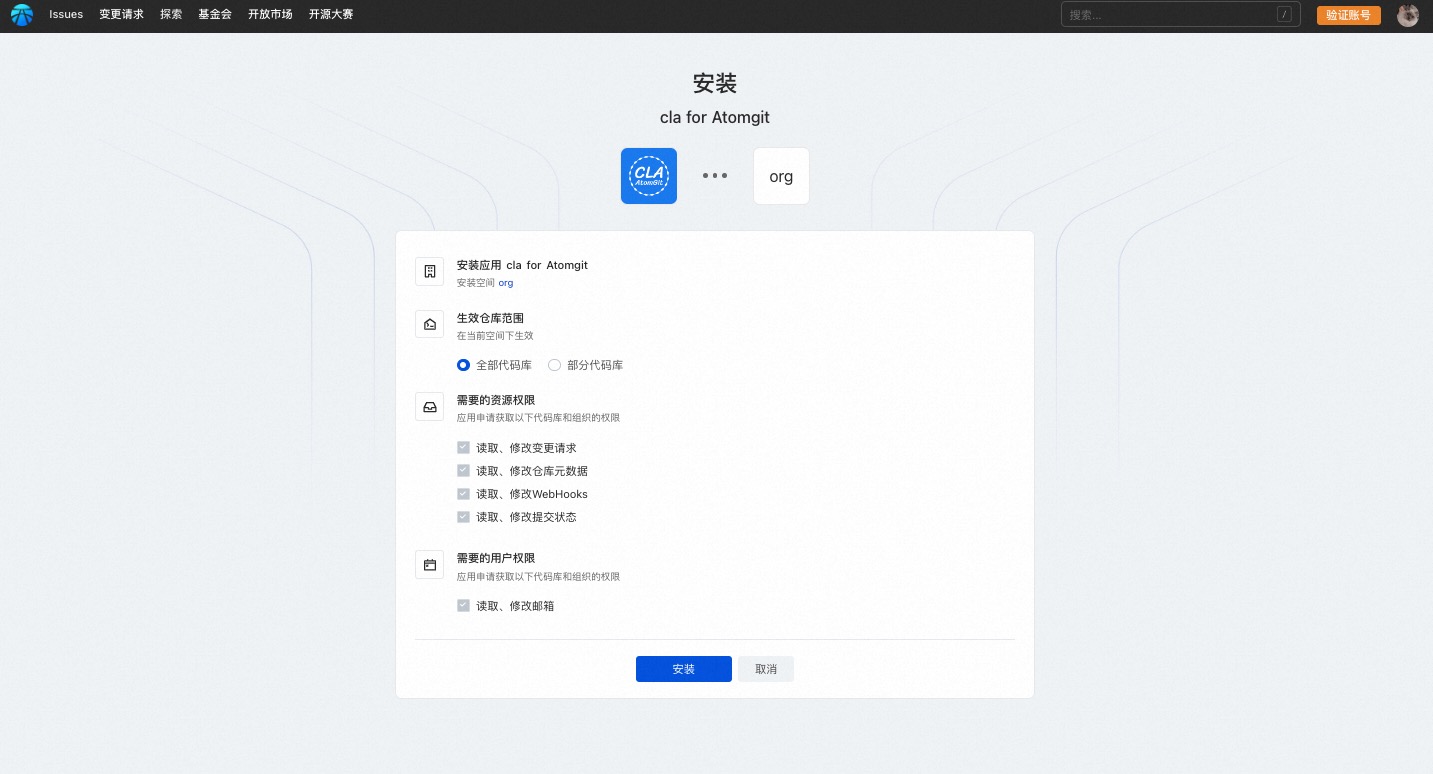Image resolution: width=1433 pixels, height=774 pixels.
Task: Click the inbox icon beside 需要的资源权限
Action: pyautogui.click(x=430, y=407)
